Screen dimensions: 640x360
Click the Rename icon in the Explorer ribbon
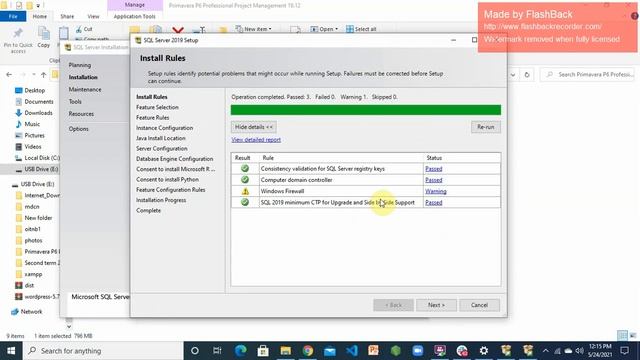(x=199, y=30)
